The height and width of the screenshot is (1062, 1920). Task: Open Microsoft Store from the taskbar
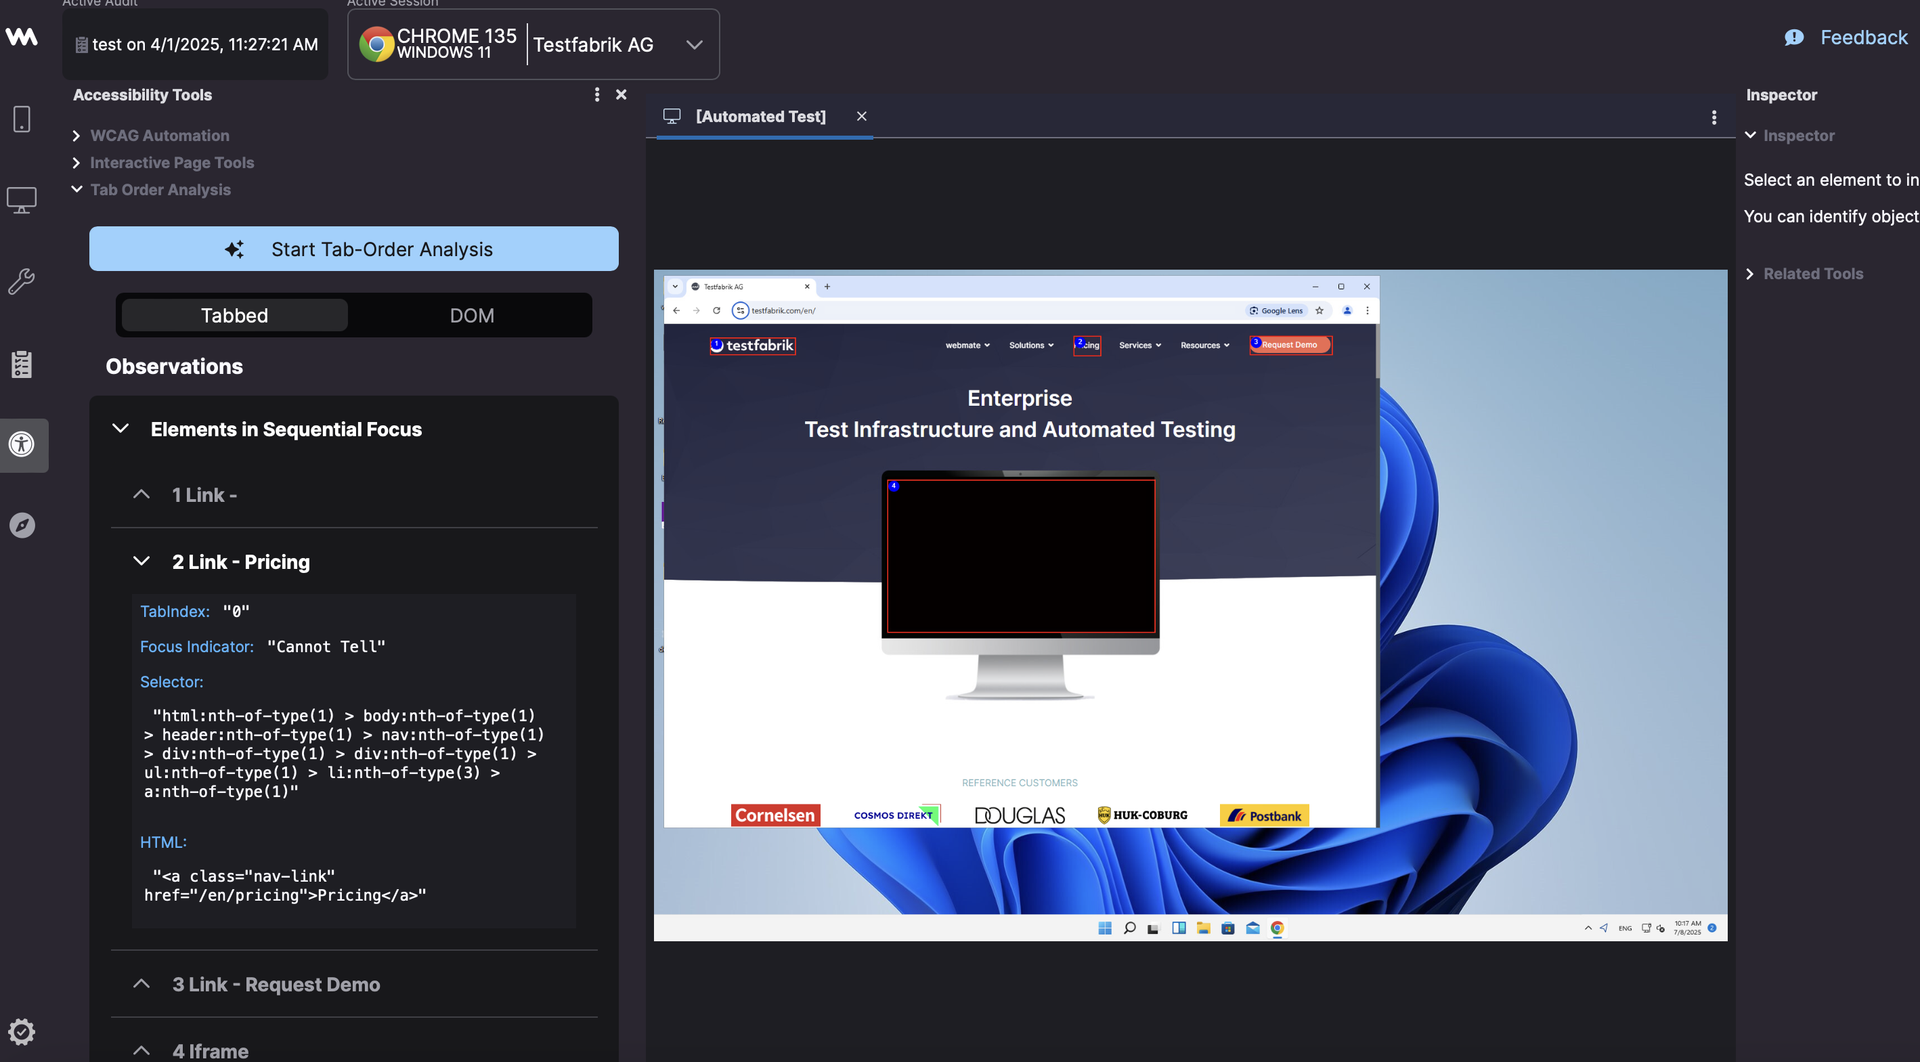(1228, 928)
